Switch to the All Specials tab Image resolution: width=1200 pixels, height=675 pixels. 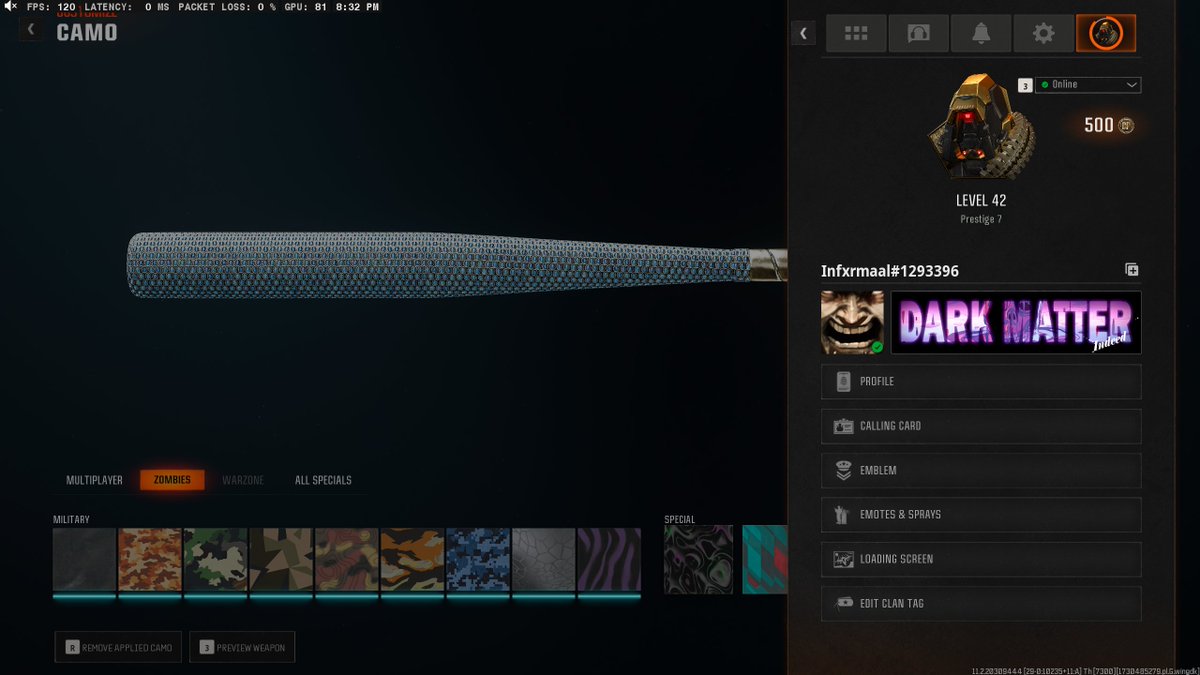tap(323, 480)
